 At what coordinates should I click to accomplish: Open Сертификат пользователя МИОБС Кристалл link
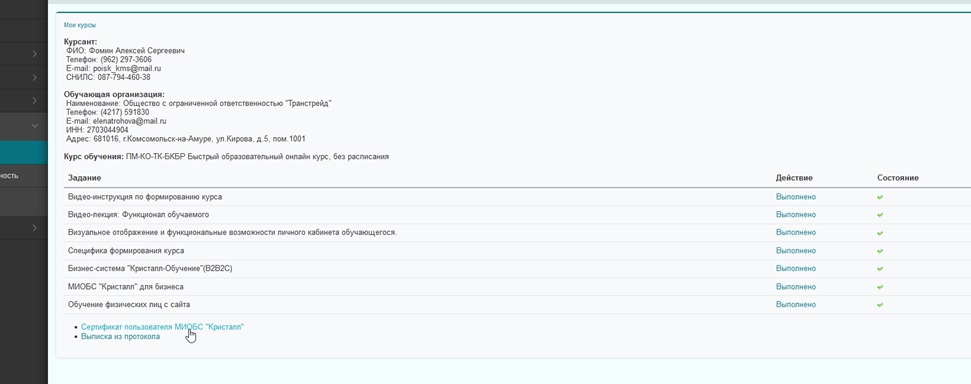pos(162,326)
